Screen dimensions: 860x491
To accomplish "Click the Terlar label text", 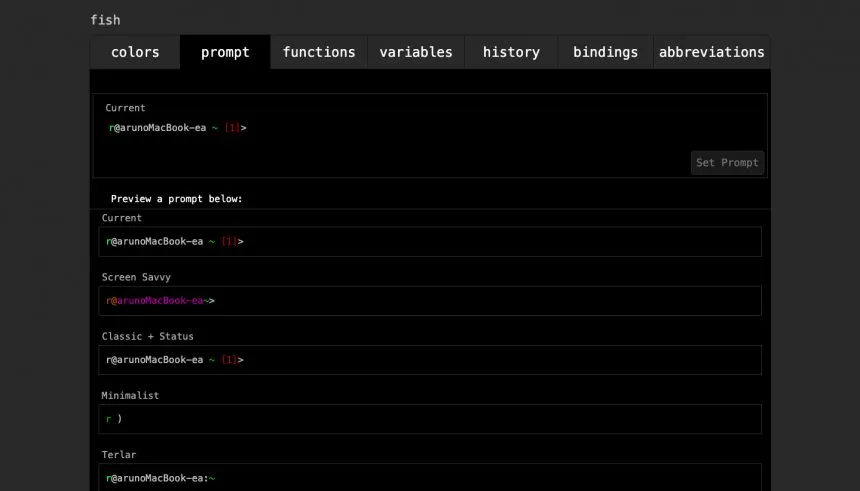I will pyautogui.click(x=118, y=455).
